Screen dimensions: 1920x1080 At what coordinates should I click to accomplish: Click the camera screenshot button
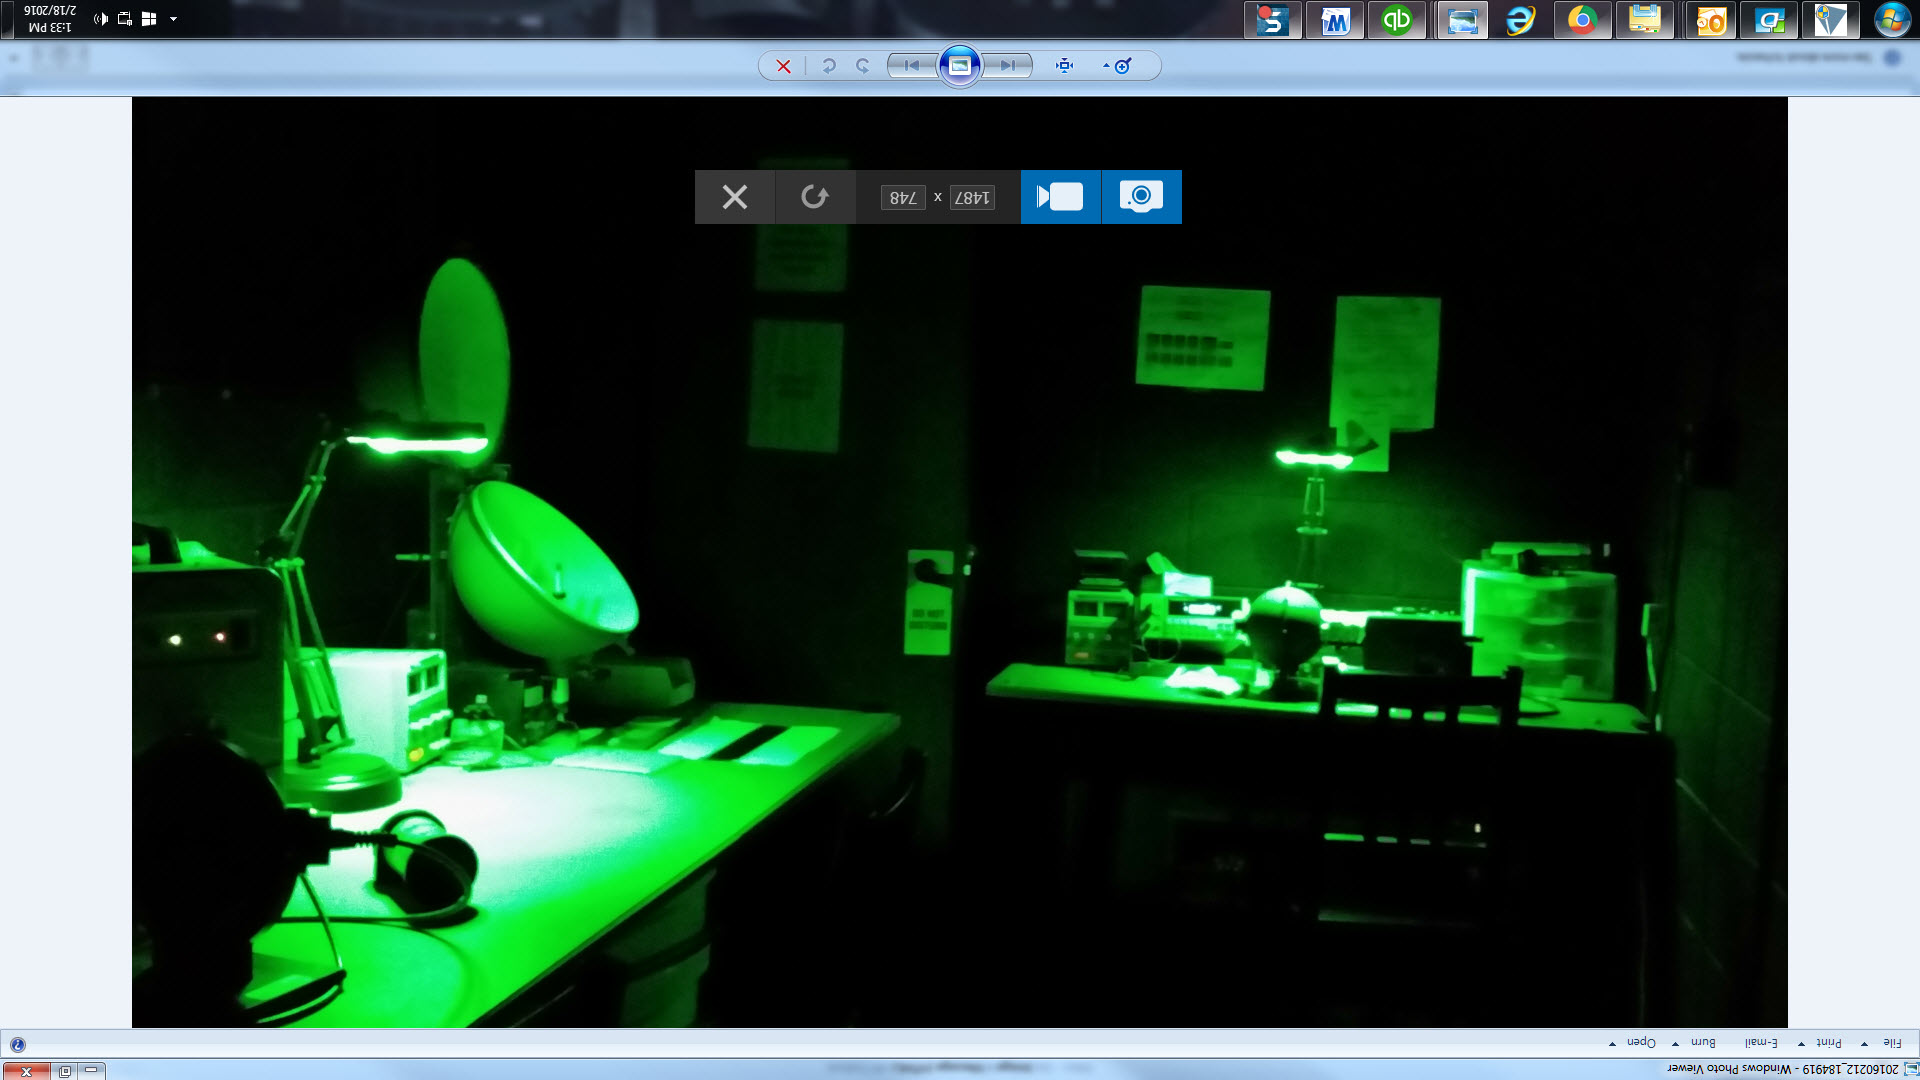coord(1141,197)
